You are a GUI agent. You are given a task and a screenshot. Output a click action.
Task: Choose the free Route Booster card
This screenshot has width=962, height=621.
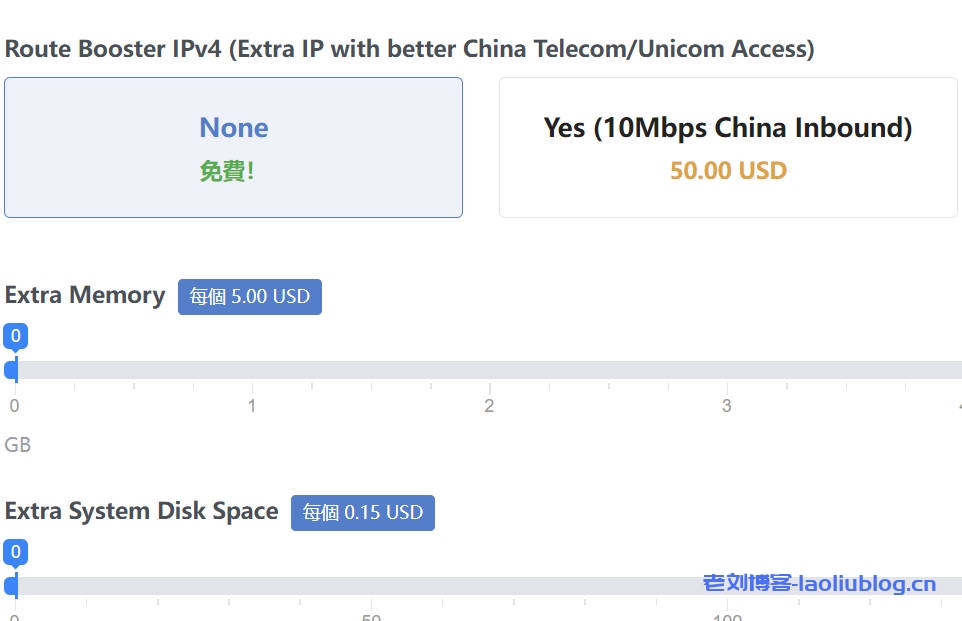[233, 147]
